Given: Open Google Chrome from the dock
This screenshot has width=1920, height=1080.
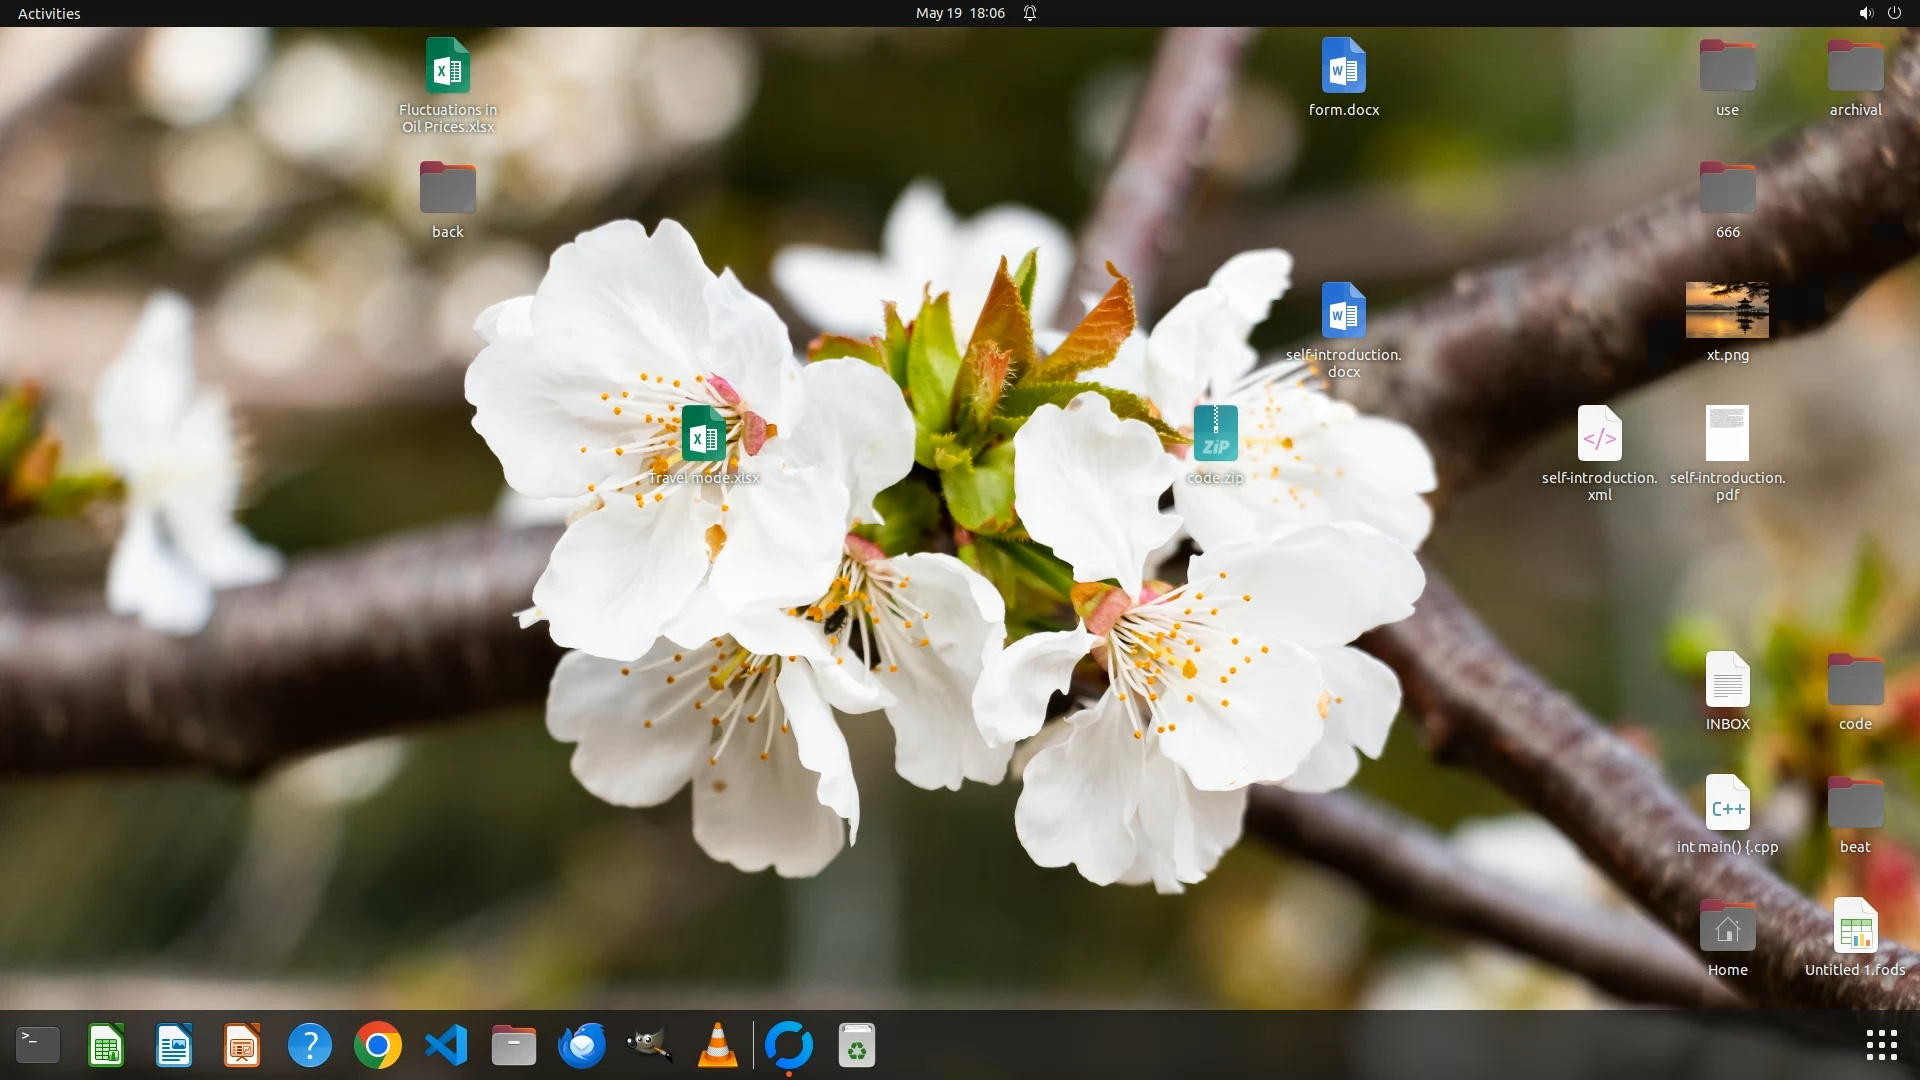Looking at the screenshot, I should [378, 1045].
